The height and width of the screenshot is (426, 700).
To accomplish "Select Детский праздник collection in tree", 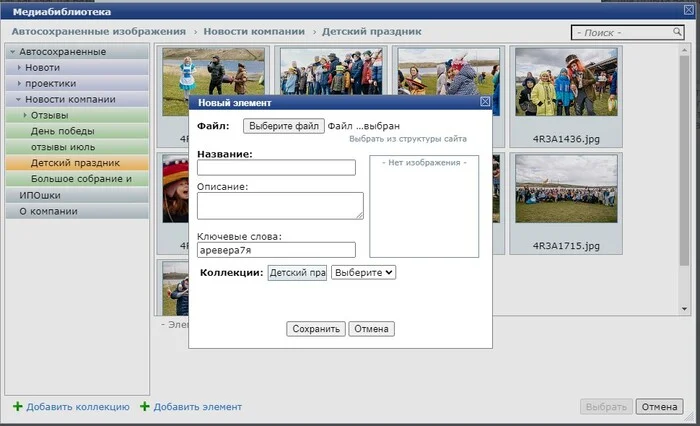I will (x=77, y=163).
